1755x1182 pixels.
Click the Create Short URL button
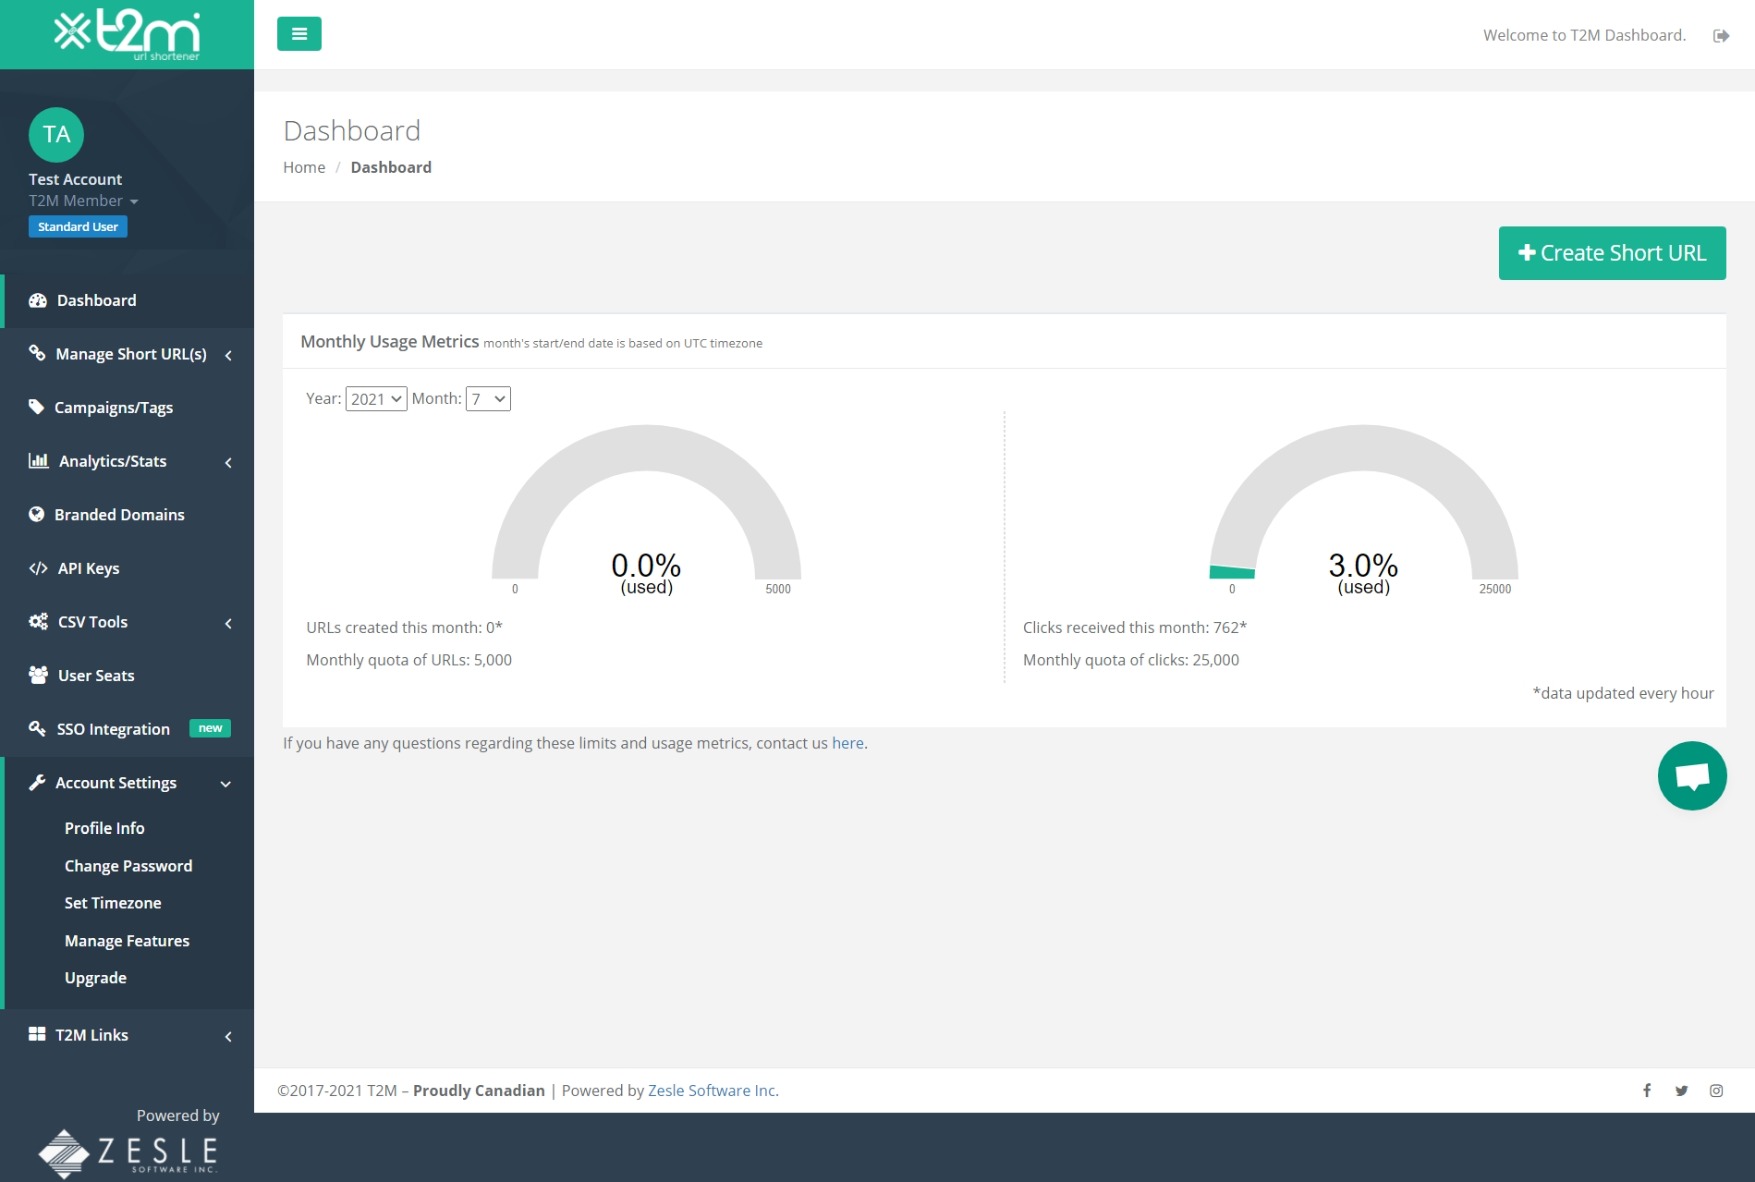pyautogui.click(x=1611, y=253)
